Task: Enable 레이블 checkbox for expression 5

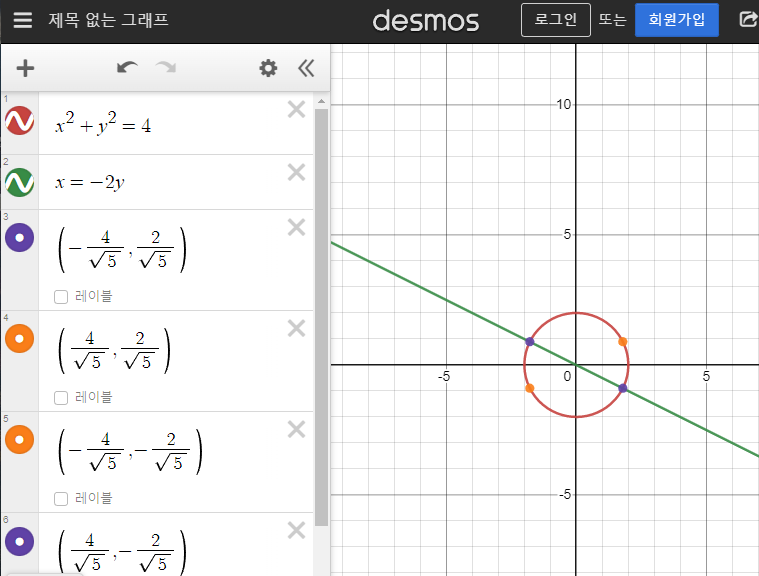Action: tap(61, 499)
